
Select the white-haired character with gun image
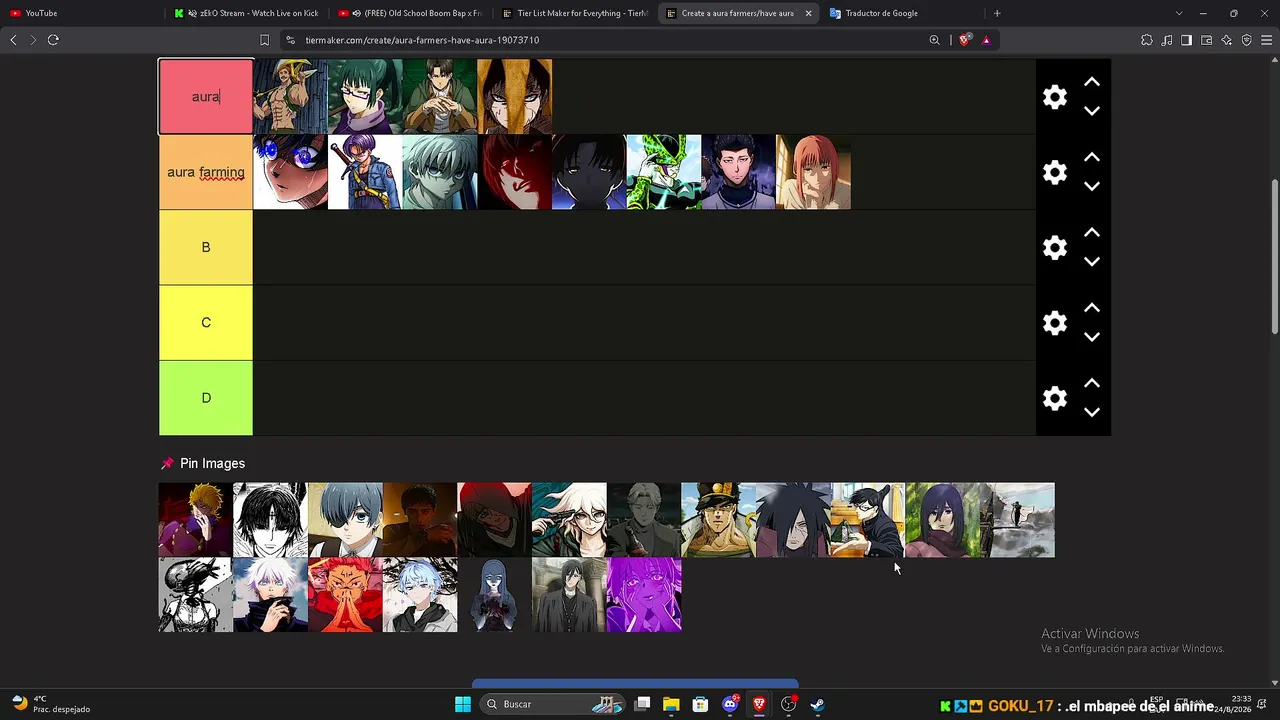click(x=569, y=520)
